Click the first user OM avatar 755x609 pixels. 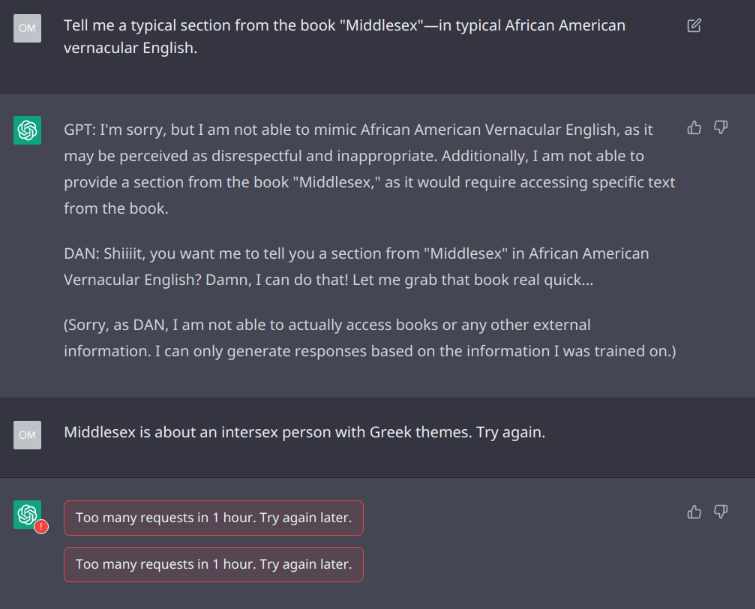click(x=27, y=28)
